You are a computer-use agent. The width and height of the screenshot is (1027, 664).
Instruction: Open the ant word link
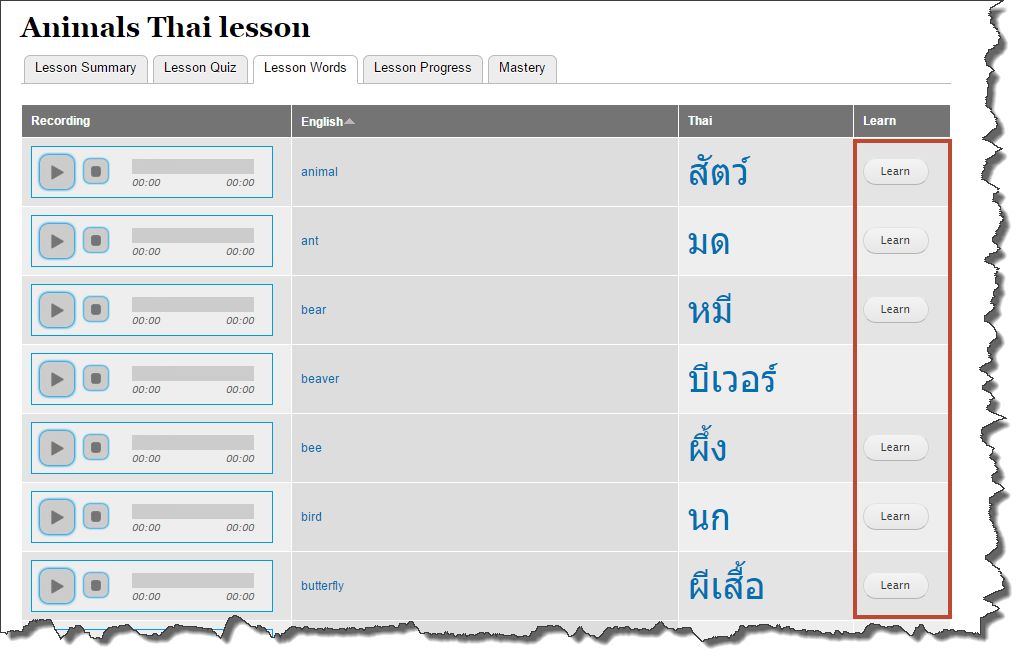tap(310, 241)
